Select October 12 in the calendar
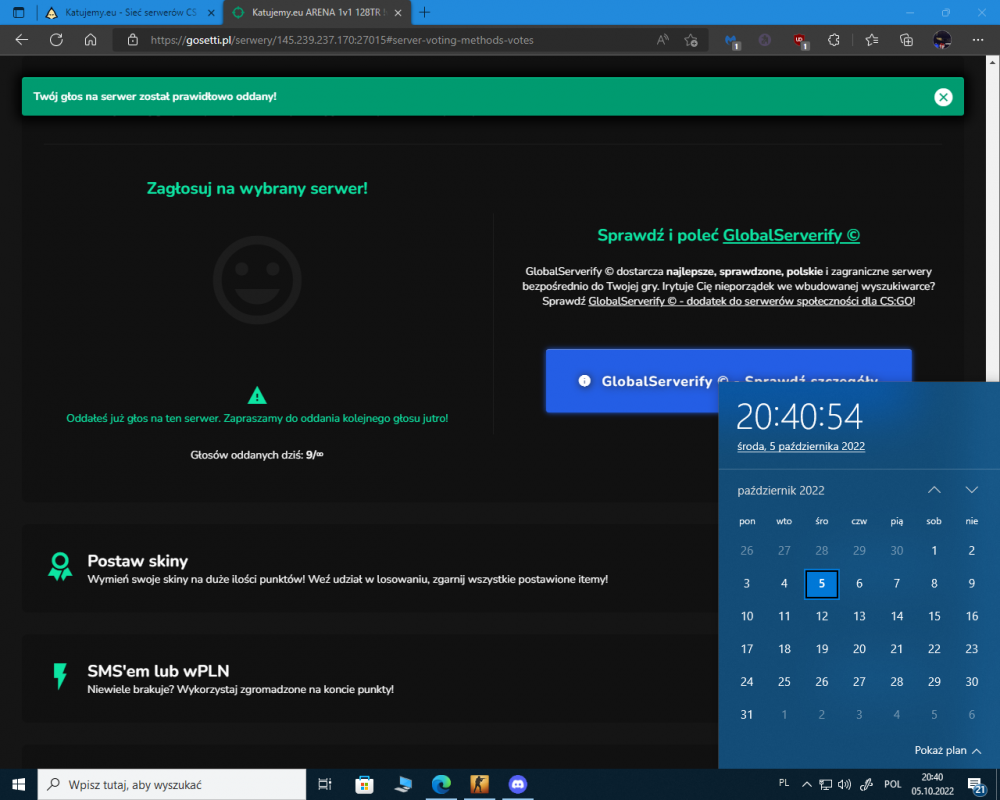This screenshot has height=800, width=1000. coord(821,616)
